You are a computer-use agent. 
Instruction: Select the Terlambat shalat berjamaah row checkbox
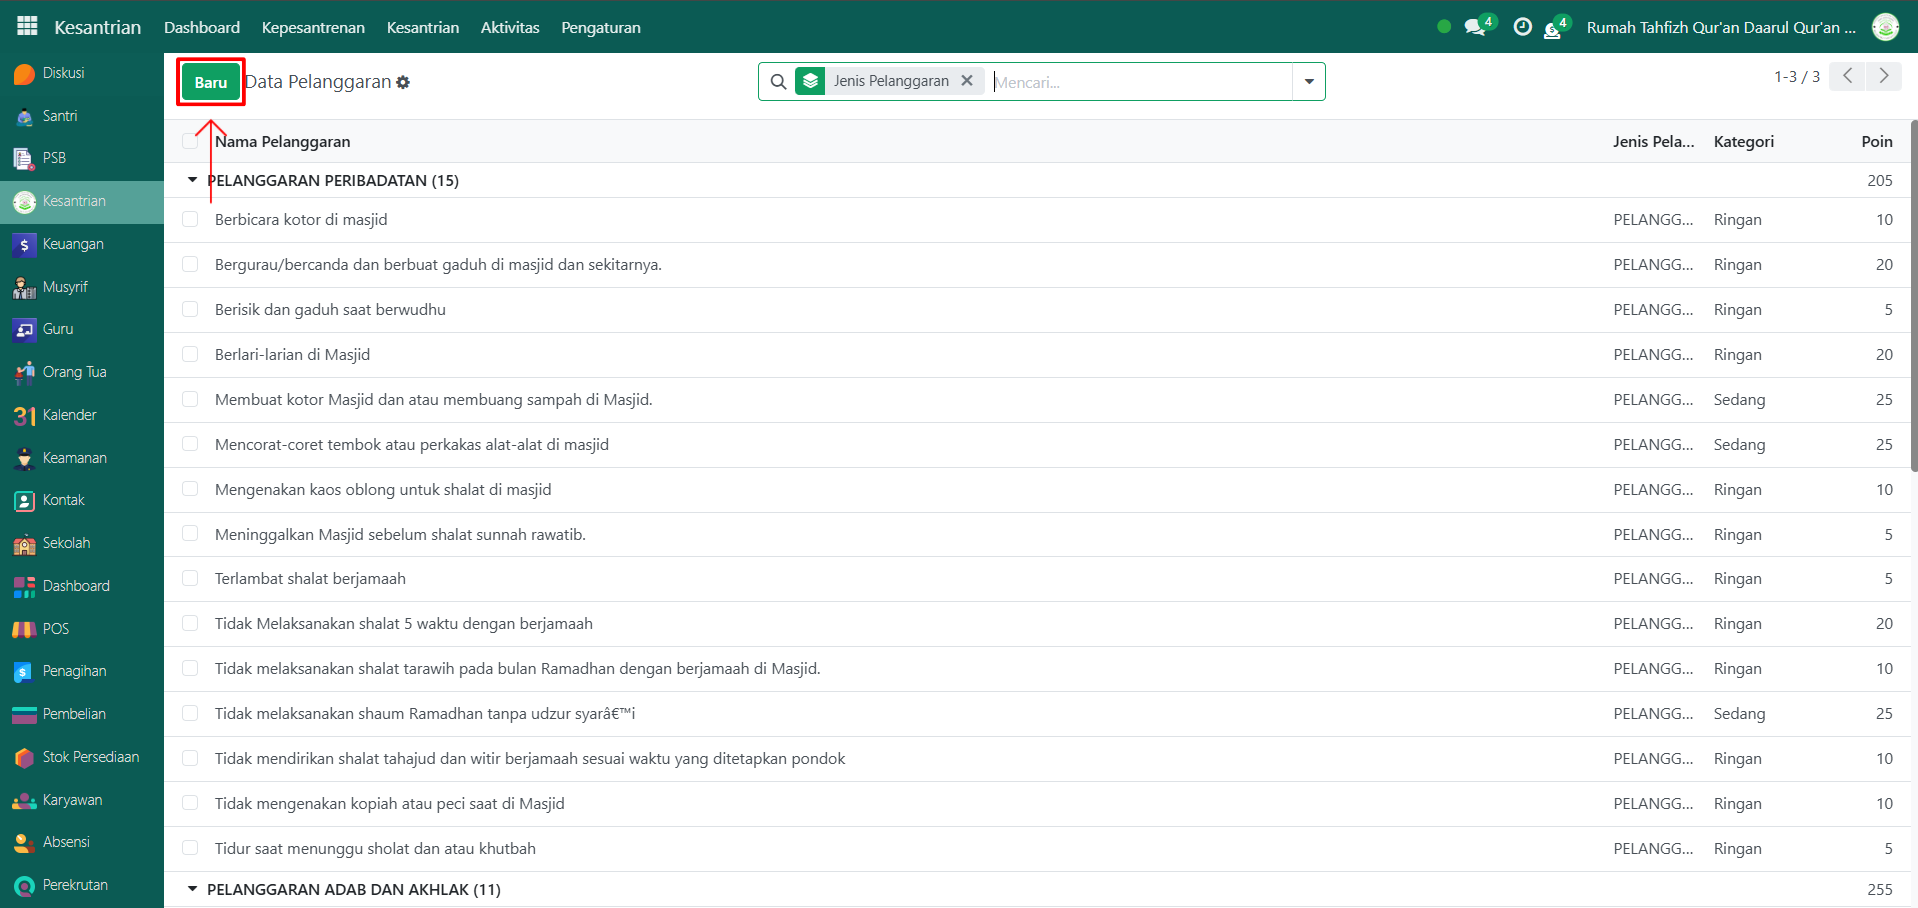(x=190, y=578)
